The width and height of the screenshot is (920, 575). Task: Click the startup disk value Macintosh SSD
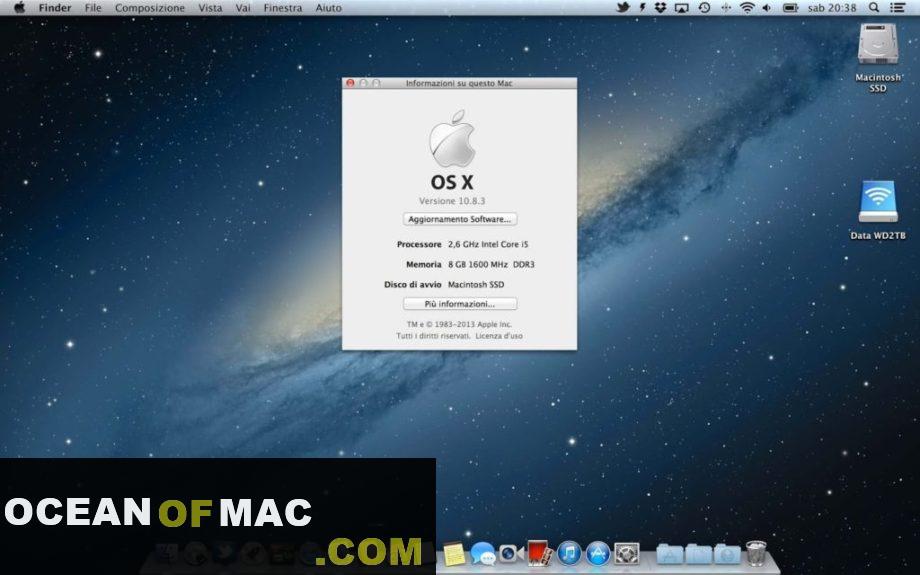476,285
